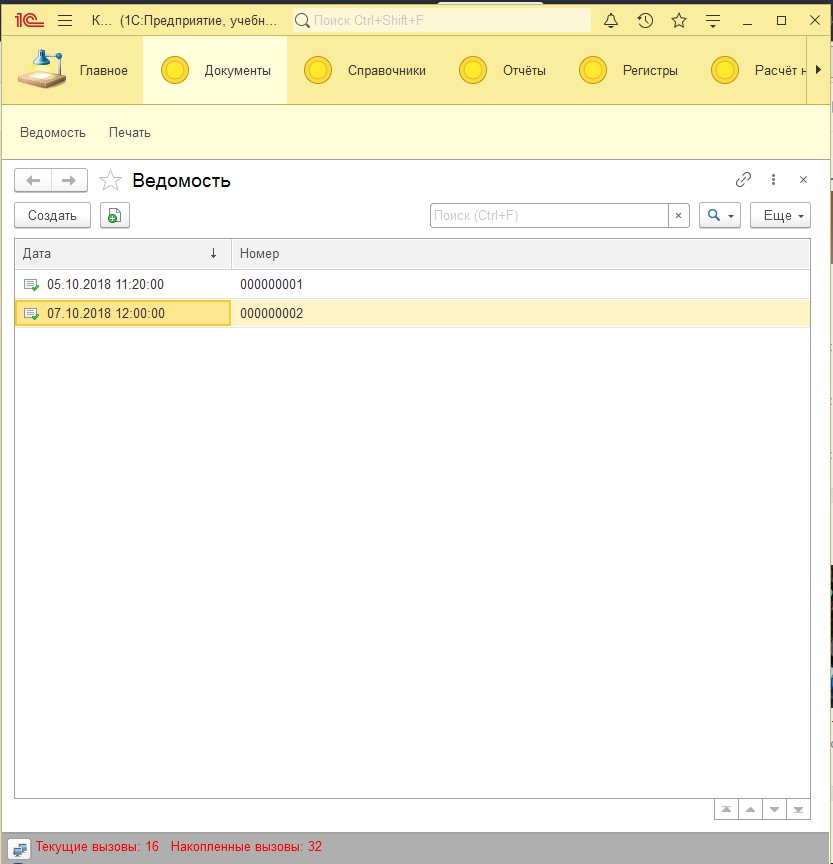833x864 pixels.
Task: Select row dated 07.10.2018 12:00:00
Action: 412,313
